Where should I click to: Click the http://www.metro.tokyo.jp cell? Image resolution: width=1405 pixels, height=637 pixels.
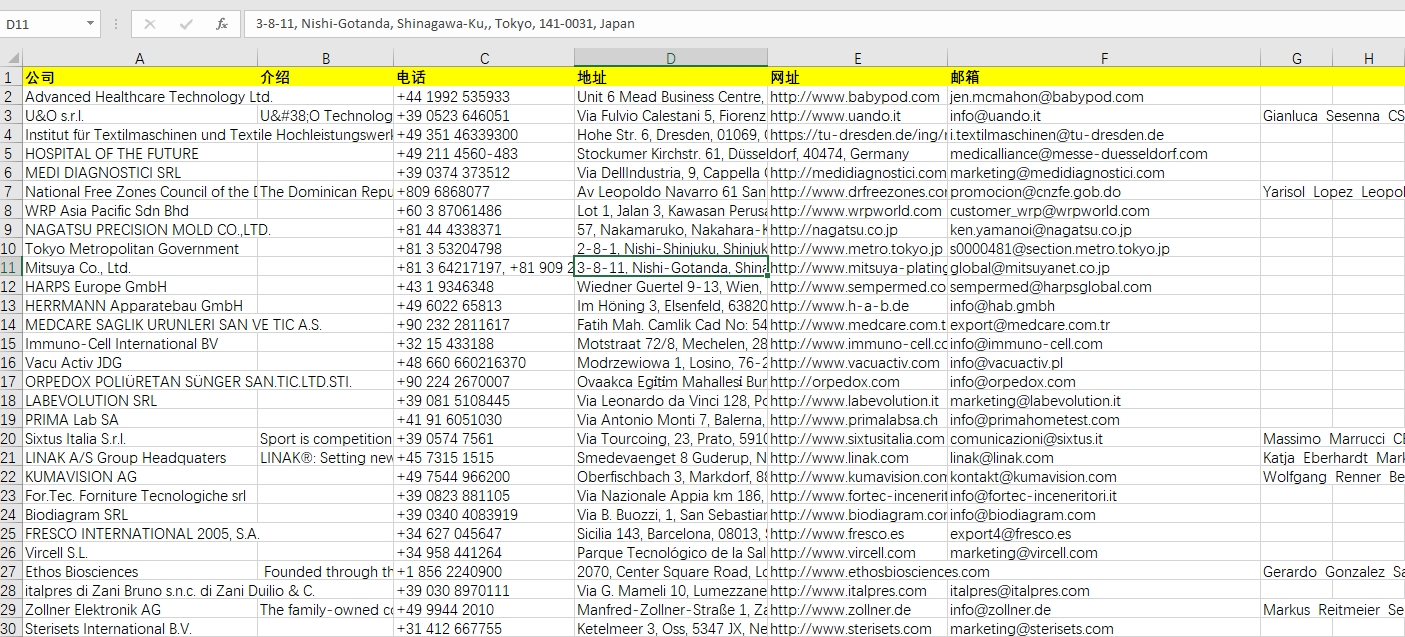pos(857,248)
